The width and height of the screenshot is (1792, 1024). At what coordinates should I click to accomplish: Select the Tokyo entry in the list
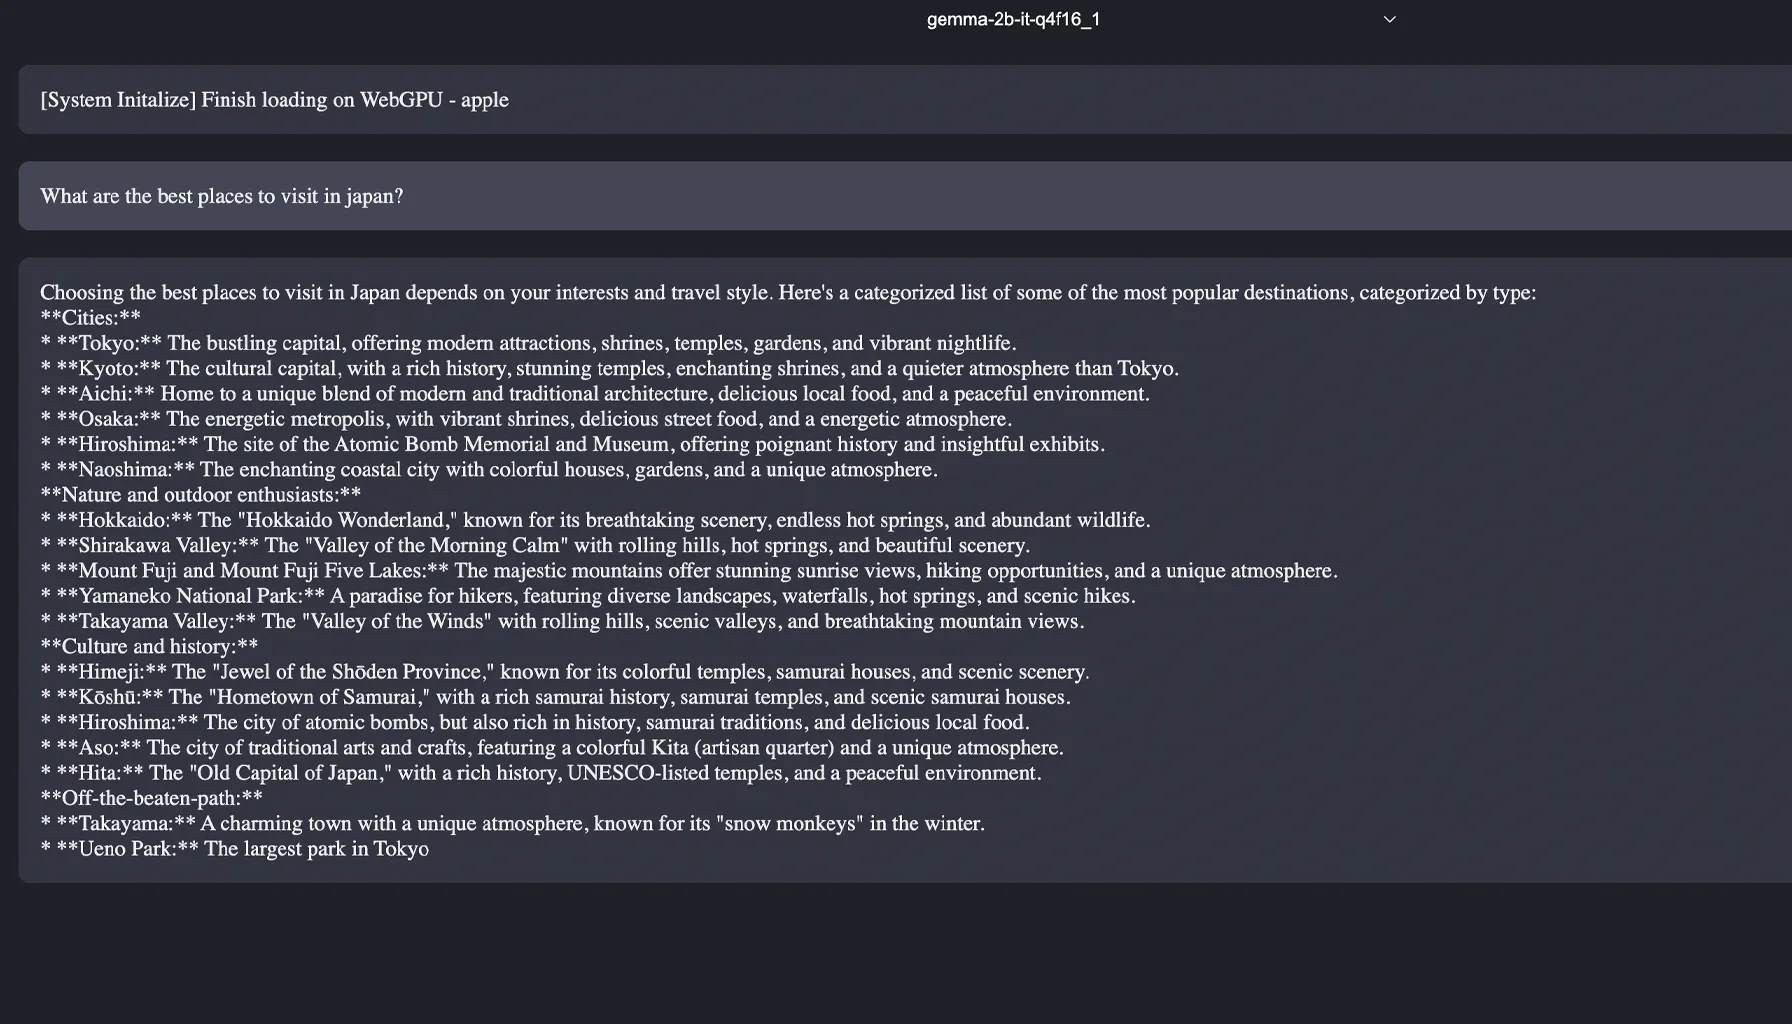click(x=528, y=342)
